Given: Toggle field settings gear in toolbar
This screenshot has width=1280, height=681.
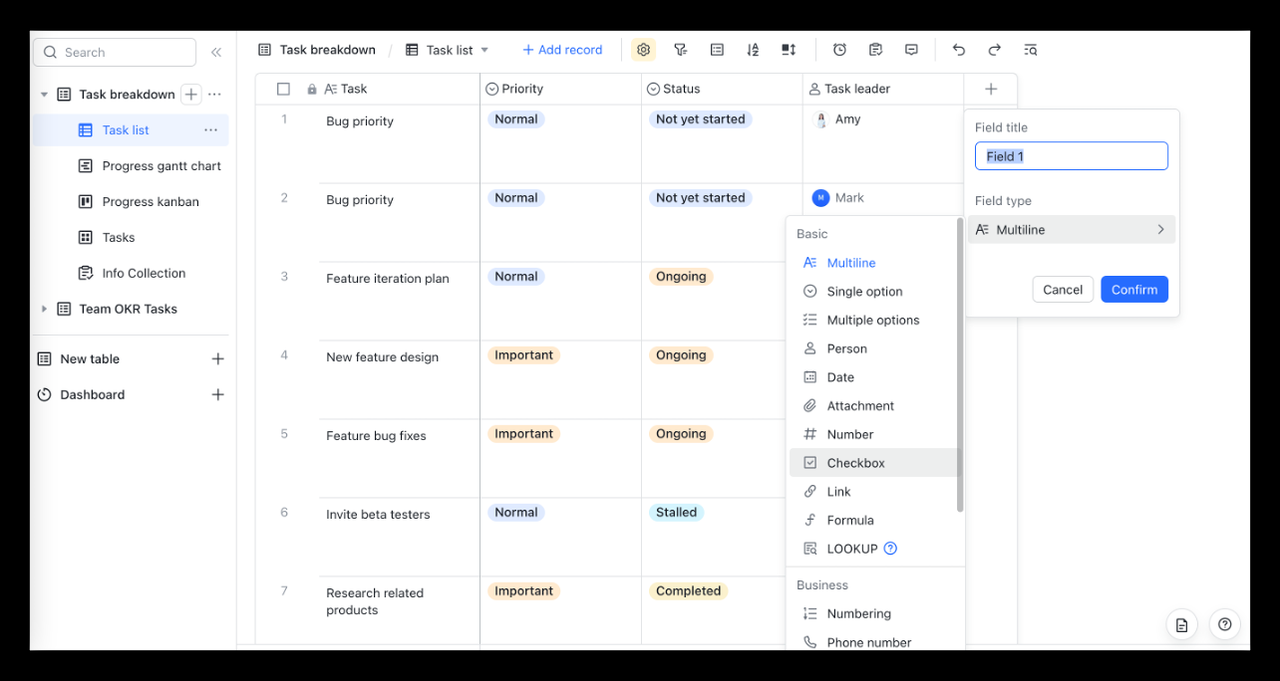Looking at the screenshot, I should coord(643,50).
